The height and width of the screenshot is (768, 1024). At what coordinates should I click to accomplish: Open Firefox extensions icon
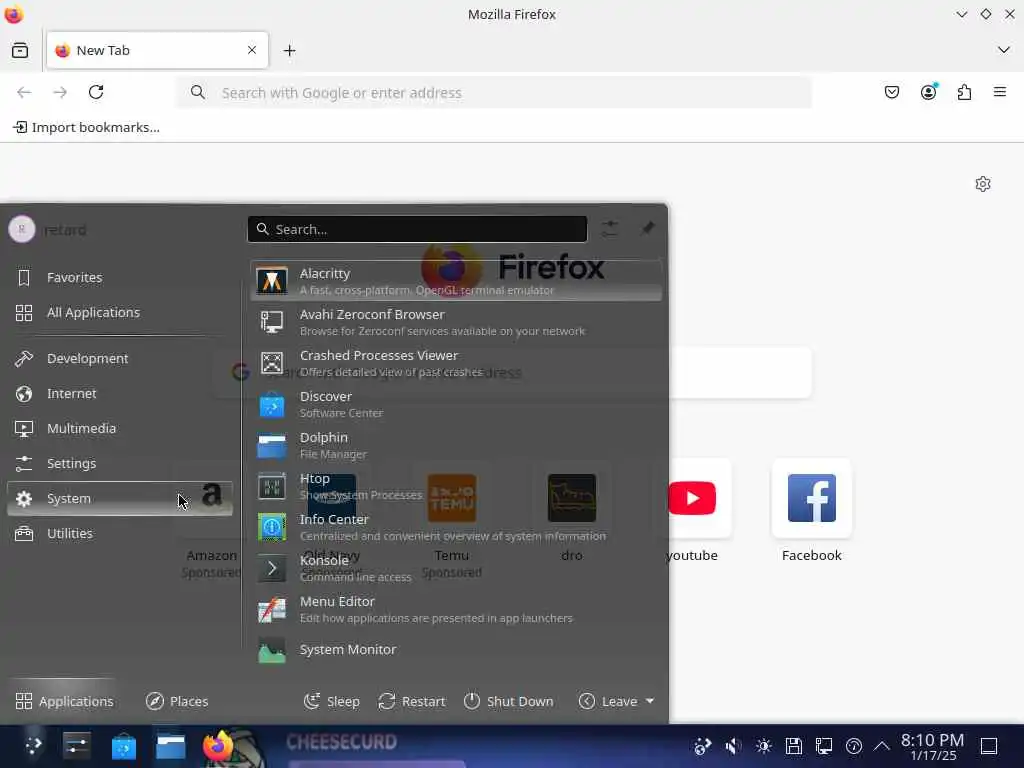pos(965,92)
